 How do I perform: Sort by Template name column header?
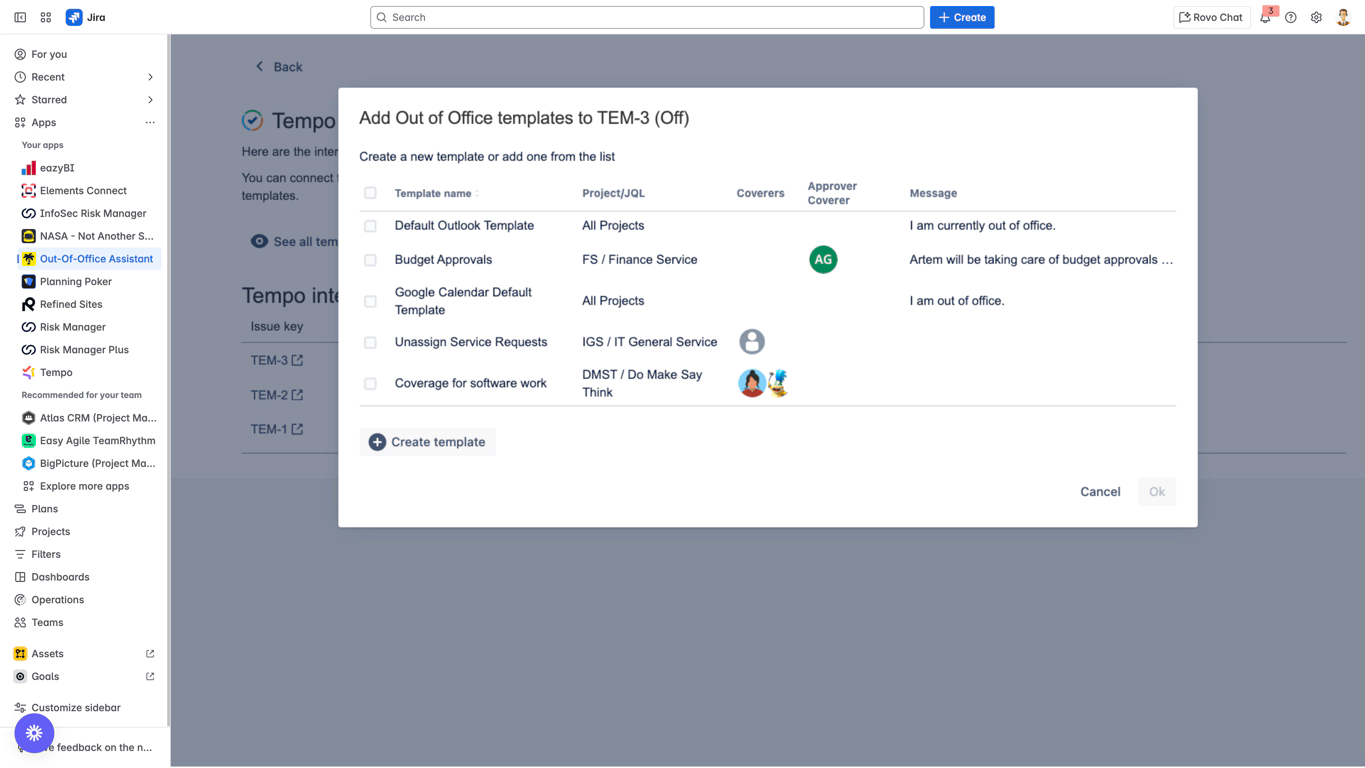point(434,194)
